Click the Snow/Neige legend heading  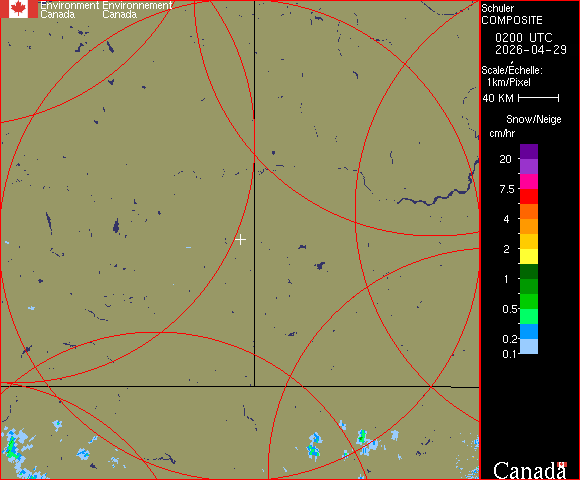533,119
